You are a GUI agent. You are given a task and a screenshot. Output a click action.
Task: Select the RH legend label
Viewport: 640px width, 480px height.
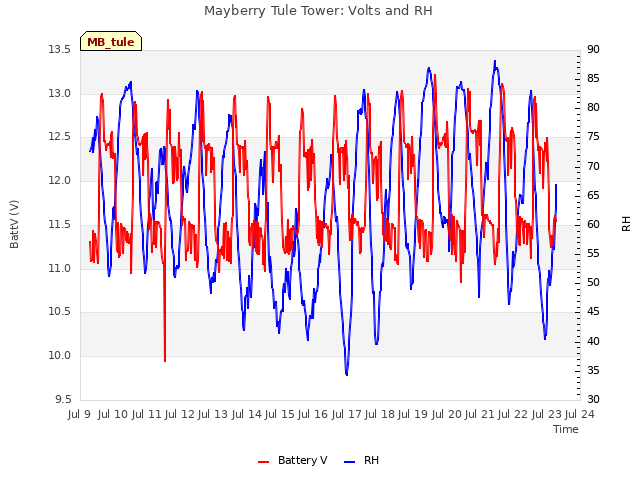371,460
